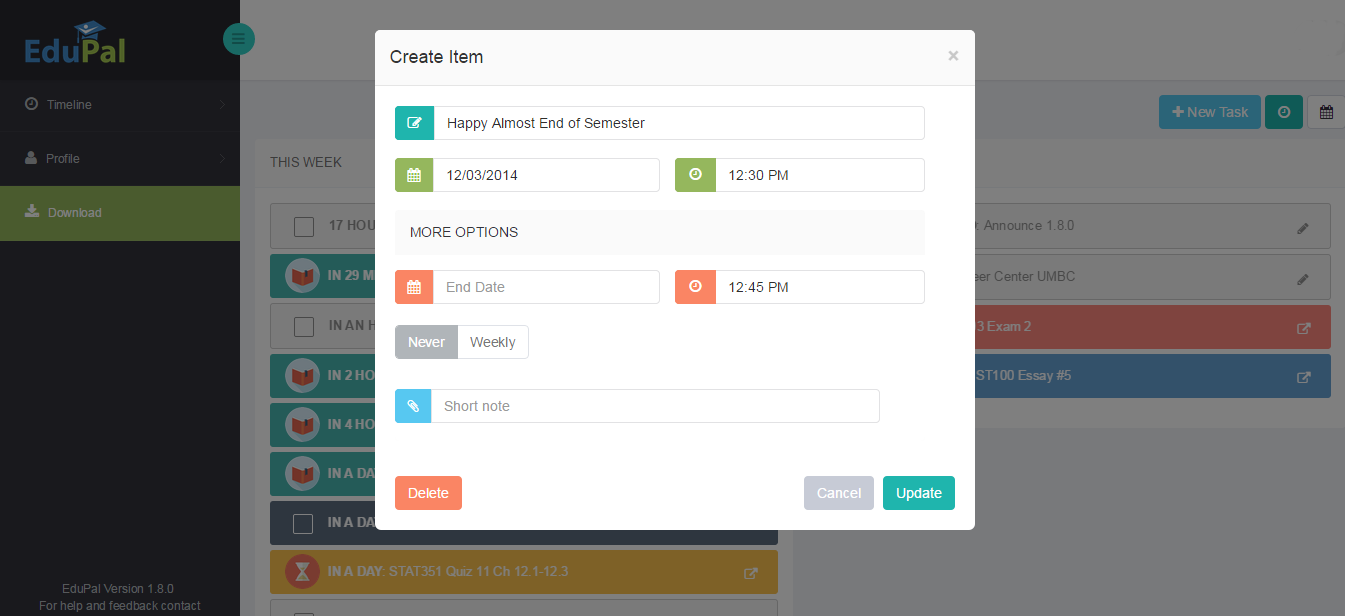
Task: Set repeat to Weekly
Action: click(x=493, y=342)
